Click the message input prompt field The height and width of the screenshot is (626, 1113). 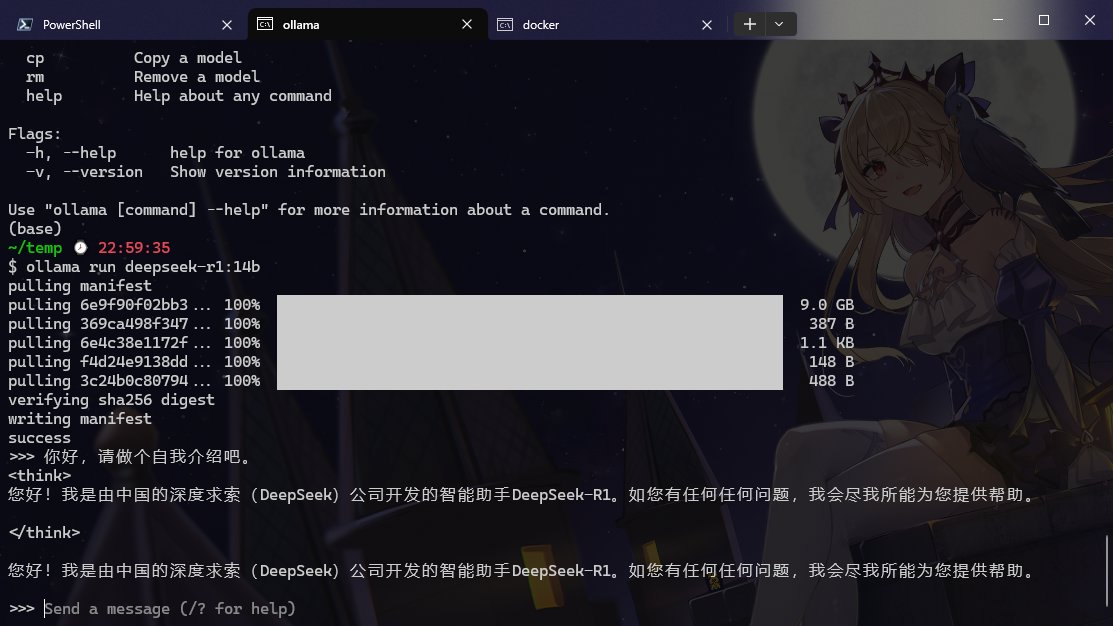click(170, 608)
